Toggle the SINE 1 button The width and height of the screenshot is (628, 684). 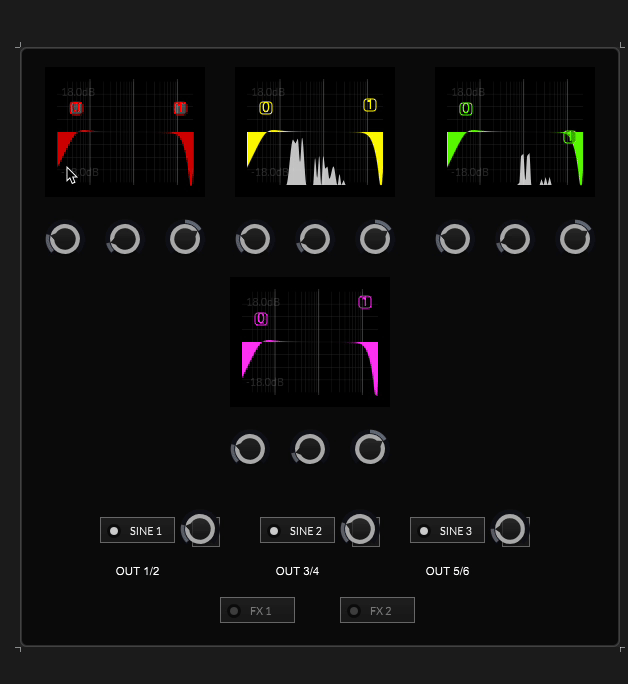[137, 530]
